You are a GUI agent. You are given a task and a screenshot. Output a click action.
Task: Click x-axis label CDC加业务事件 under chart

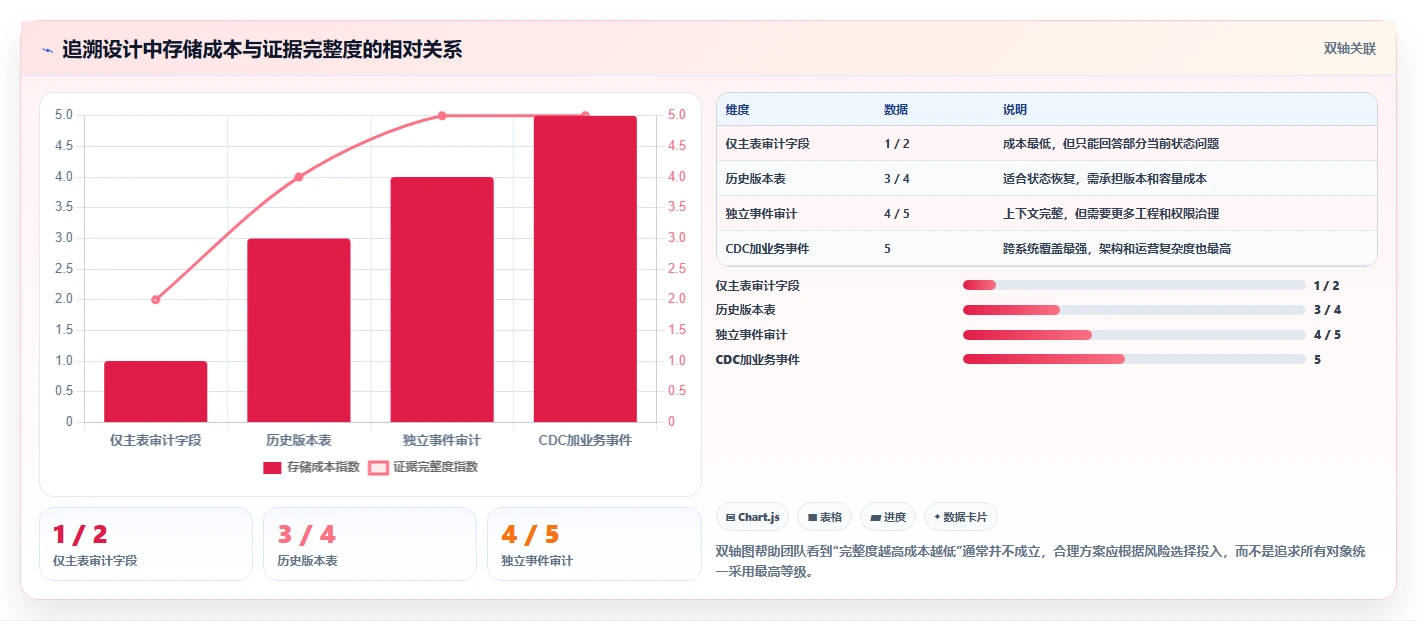coord(585,440)
